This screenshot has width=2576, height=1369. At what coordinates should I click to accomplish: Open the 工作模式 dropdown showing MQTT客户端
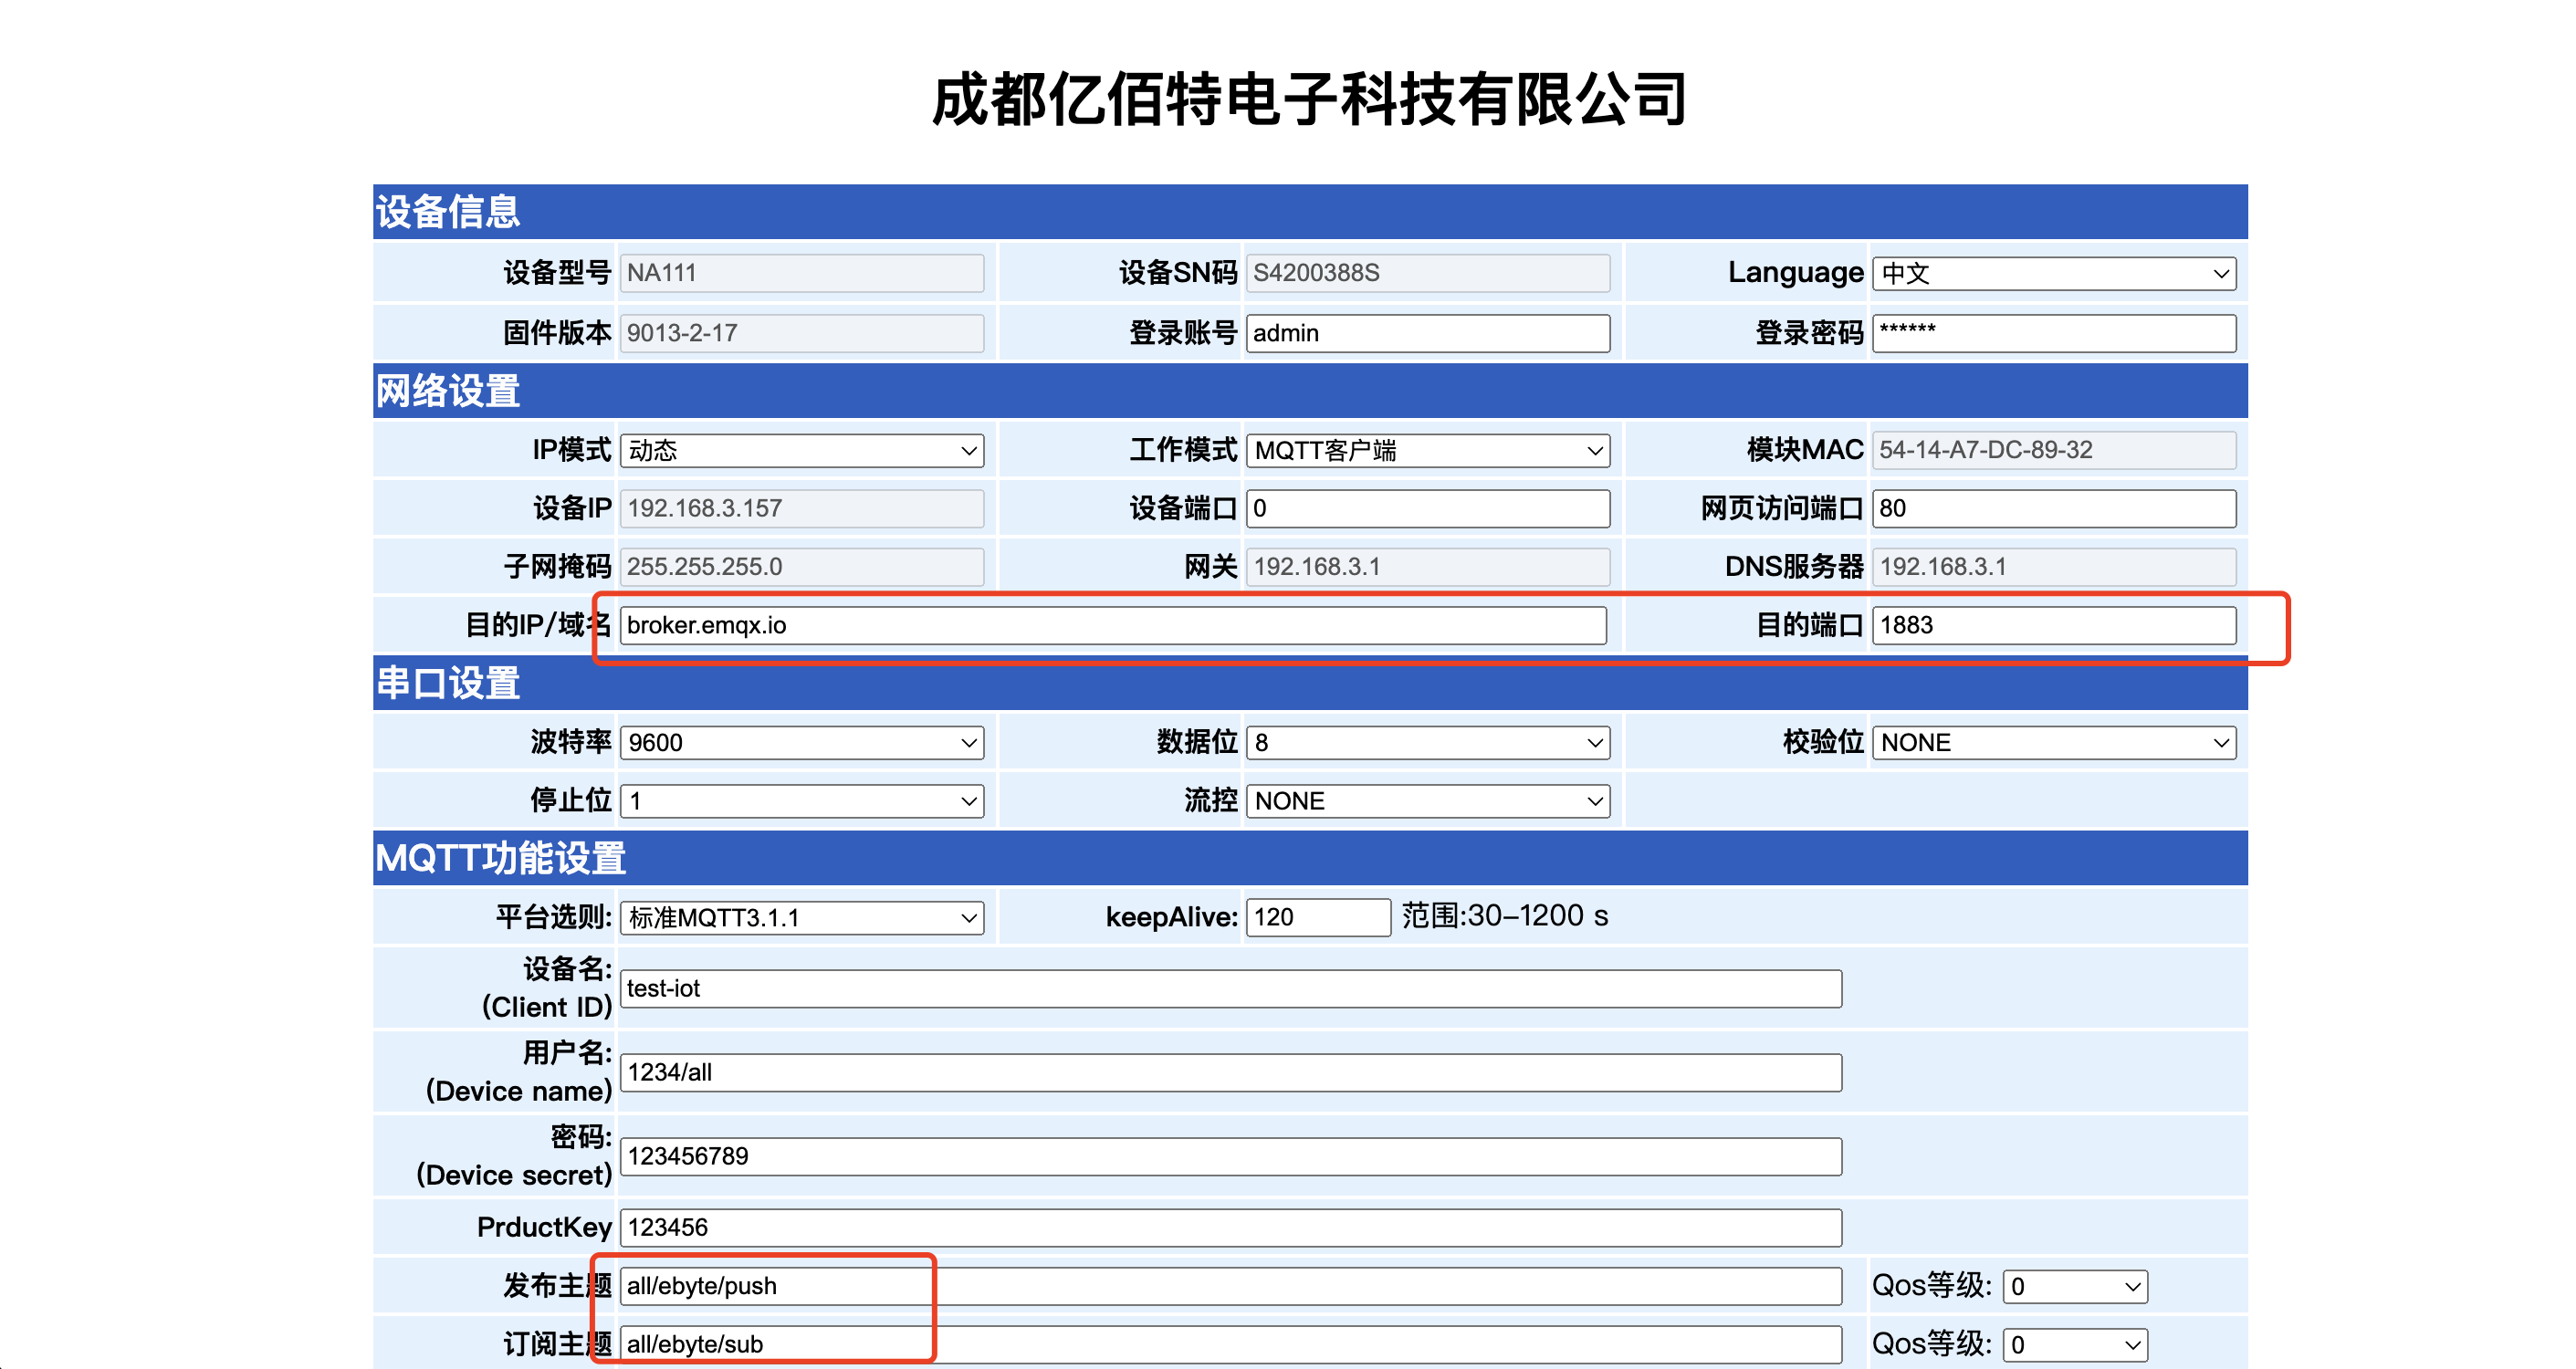[x=1428, y=450]
